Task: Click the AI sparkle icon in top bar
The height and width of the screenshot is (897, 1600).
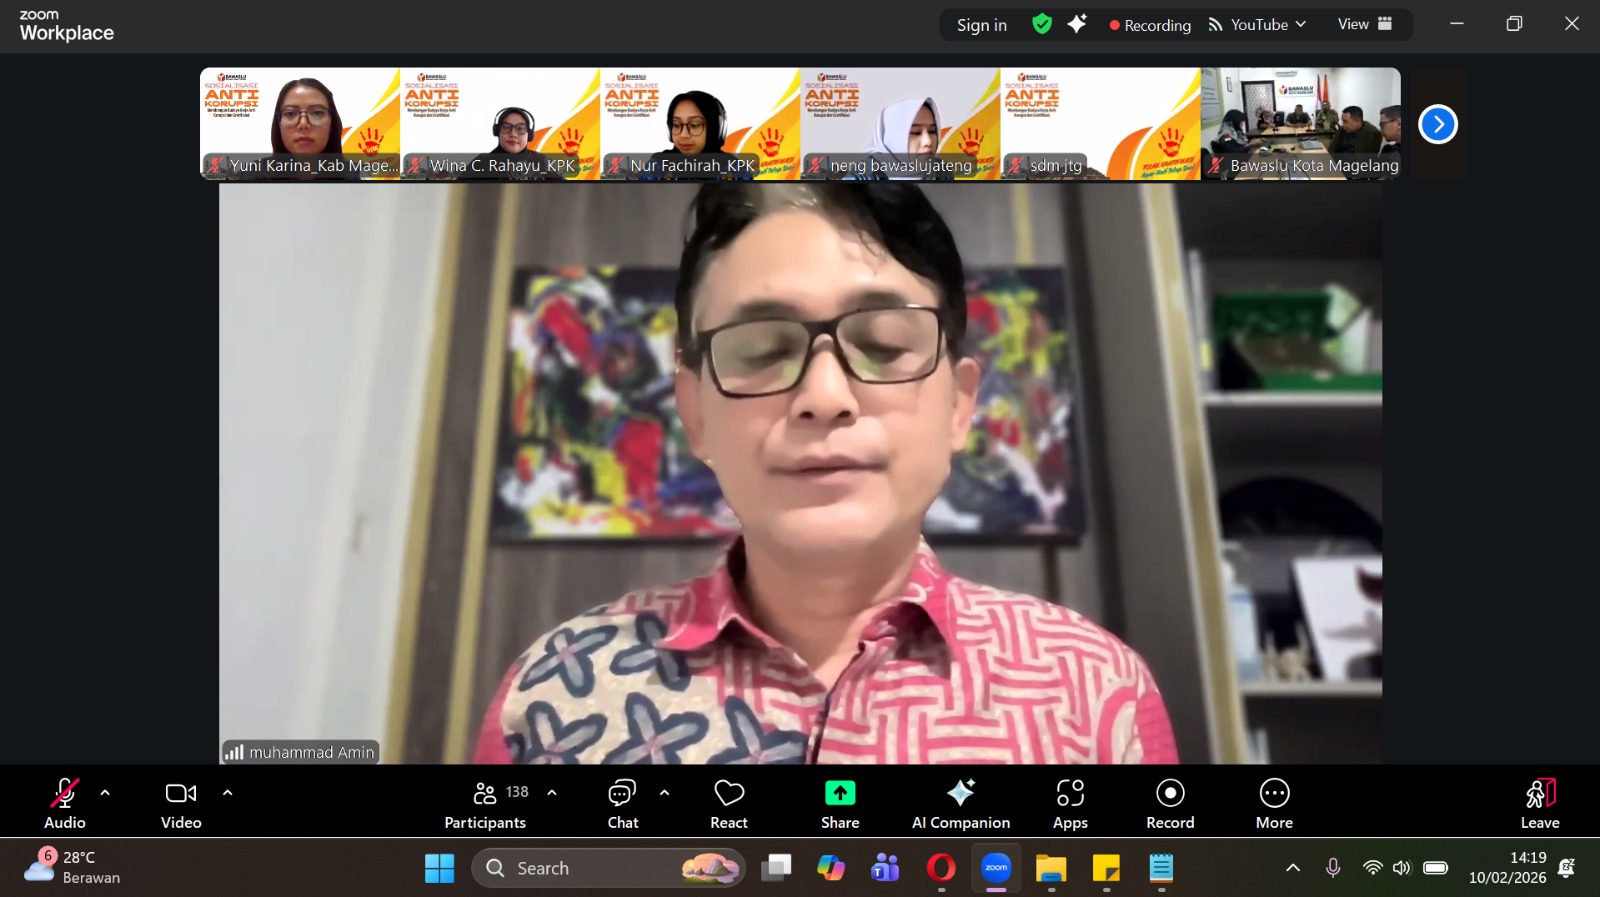Action: pos(1077,24)
